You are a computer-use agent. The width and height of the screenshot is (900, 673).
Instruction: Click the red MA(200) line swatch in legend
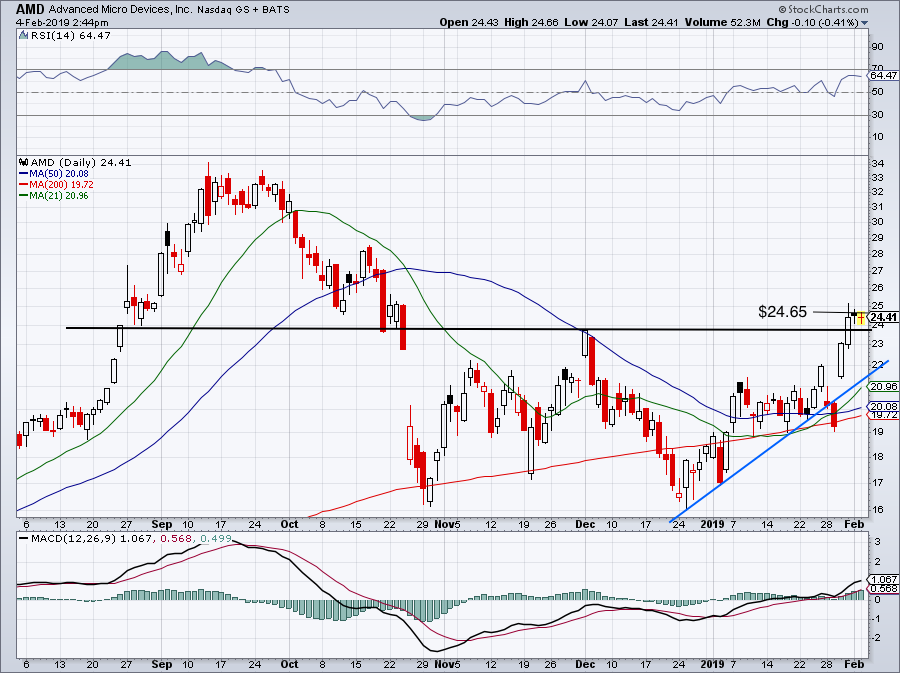point(24,185)
